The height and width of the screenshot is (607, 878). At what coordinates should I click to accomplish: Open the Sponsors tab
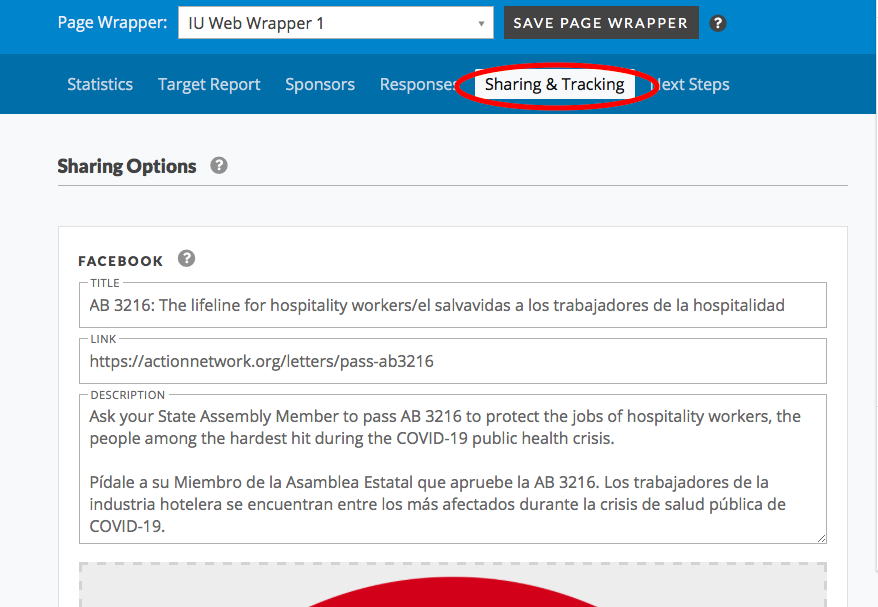[x=320, y=85]
